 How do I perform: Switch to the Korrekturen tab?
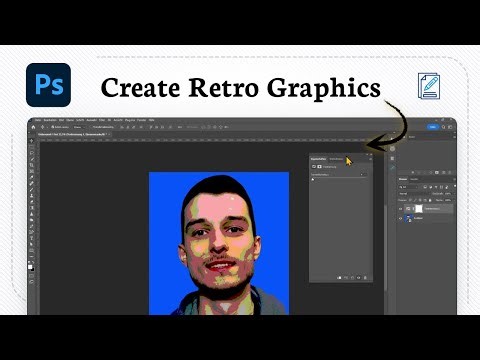click(336, 159)
